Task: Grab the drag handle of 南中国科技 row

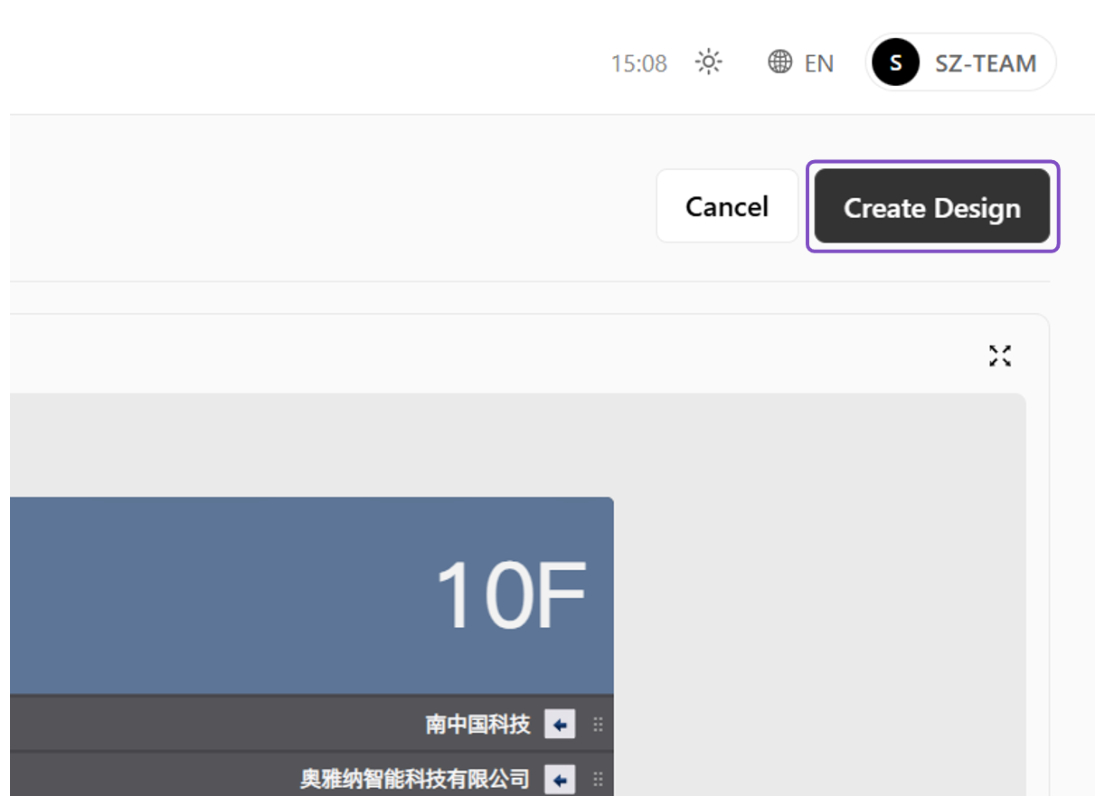Action: click(x=598, y=725)
